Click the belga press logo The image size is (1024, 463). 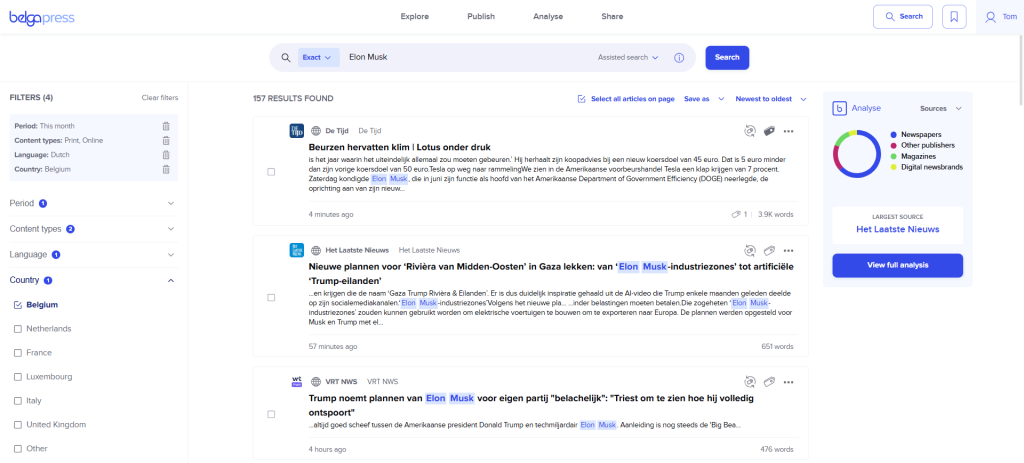pos(42,18)
